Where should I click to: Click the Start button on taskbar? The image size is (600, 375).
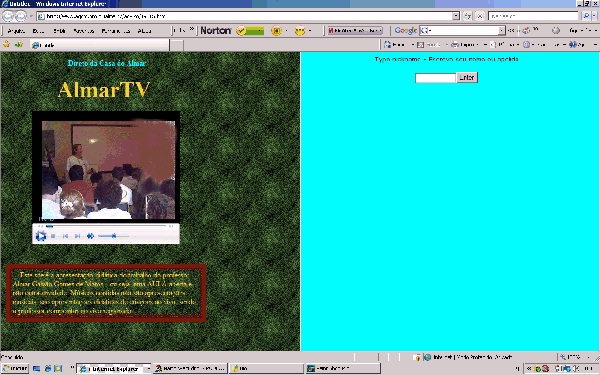point(15,368)
